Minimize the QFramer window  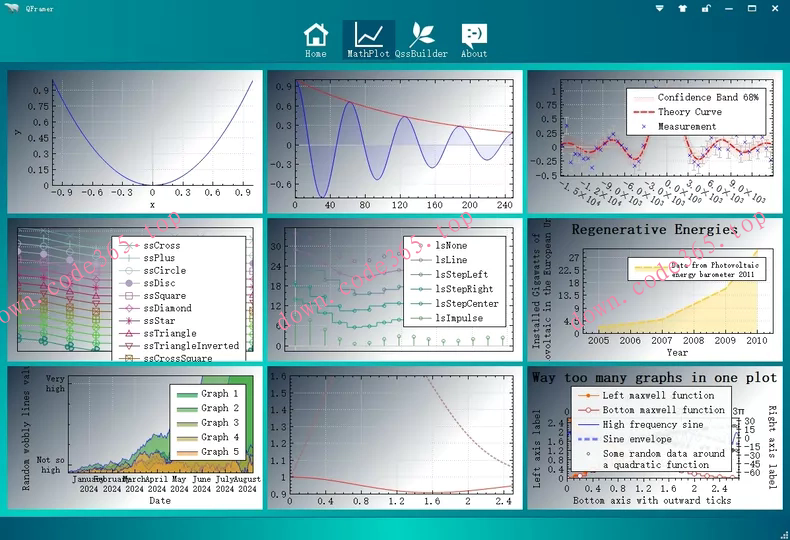[729, 8]
